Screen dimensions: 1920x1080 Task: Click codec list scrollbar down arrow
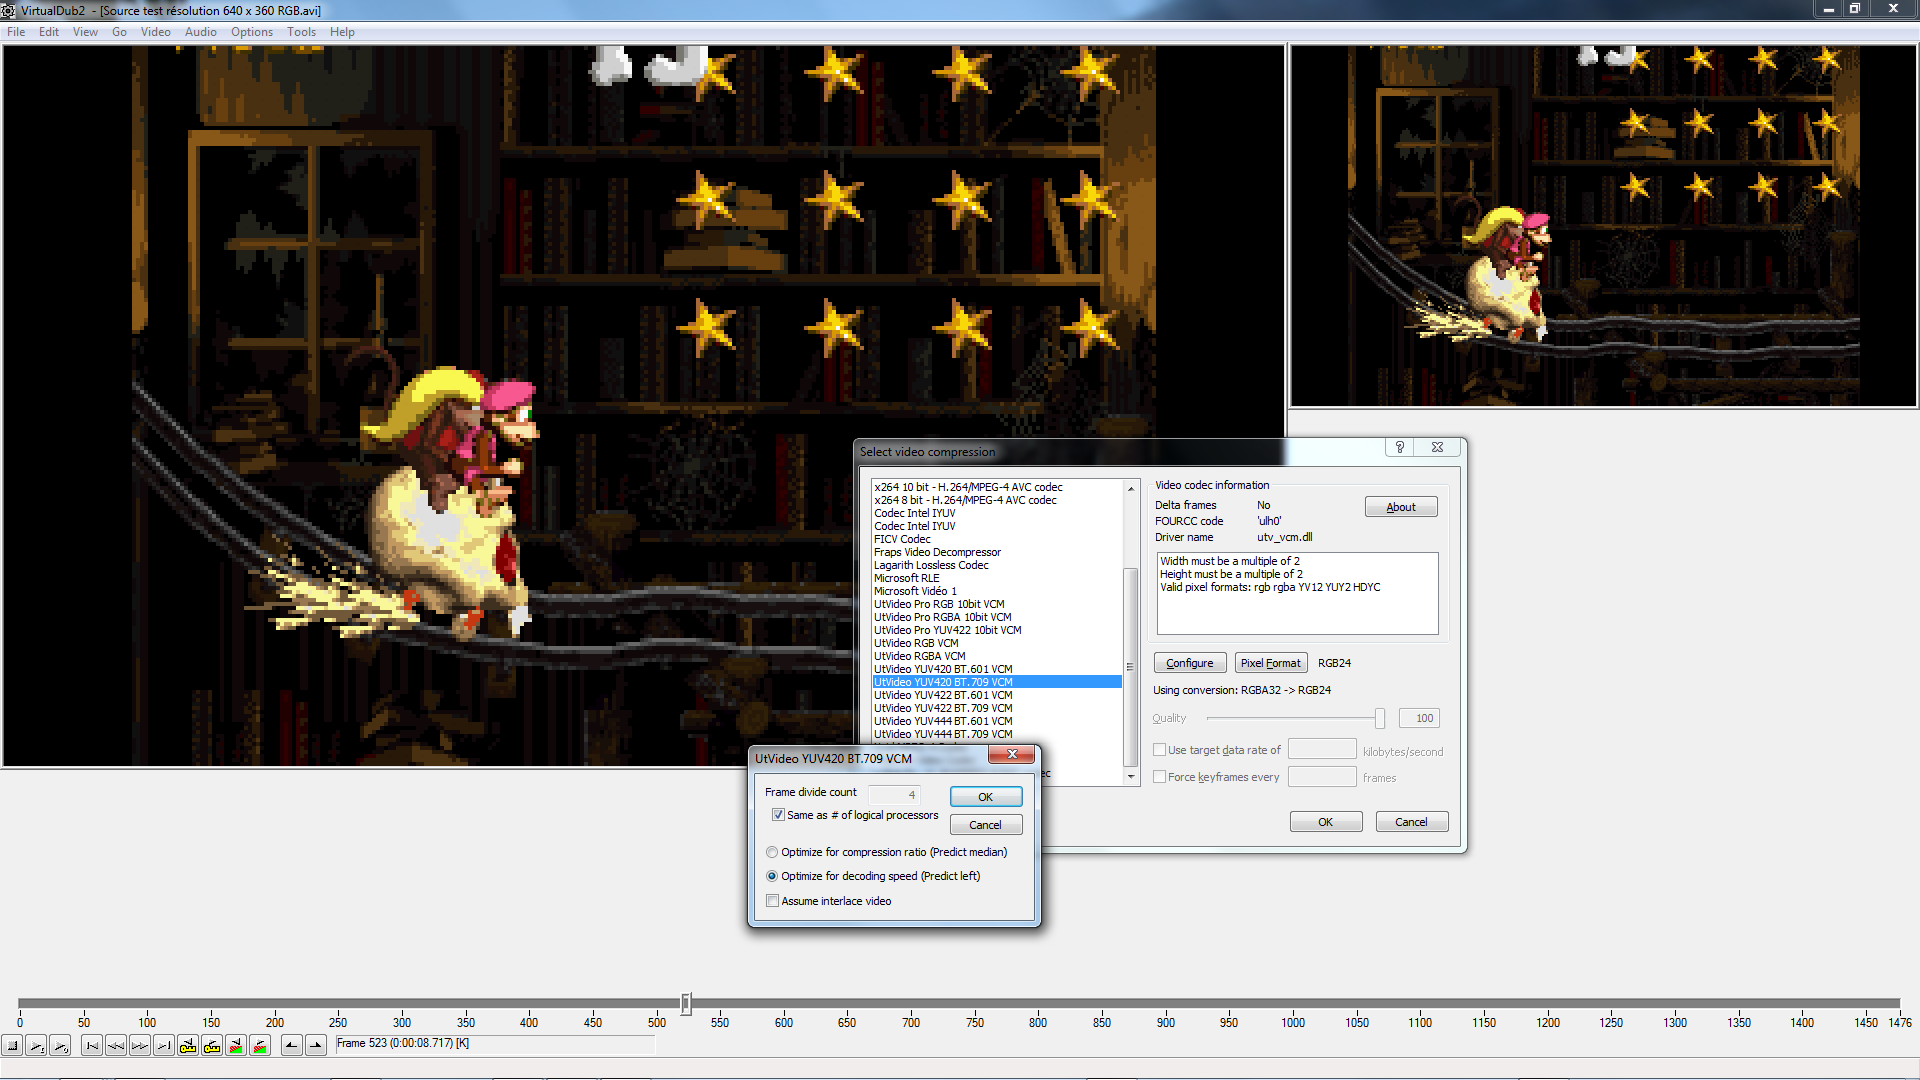click(x=1131, y=777)
